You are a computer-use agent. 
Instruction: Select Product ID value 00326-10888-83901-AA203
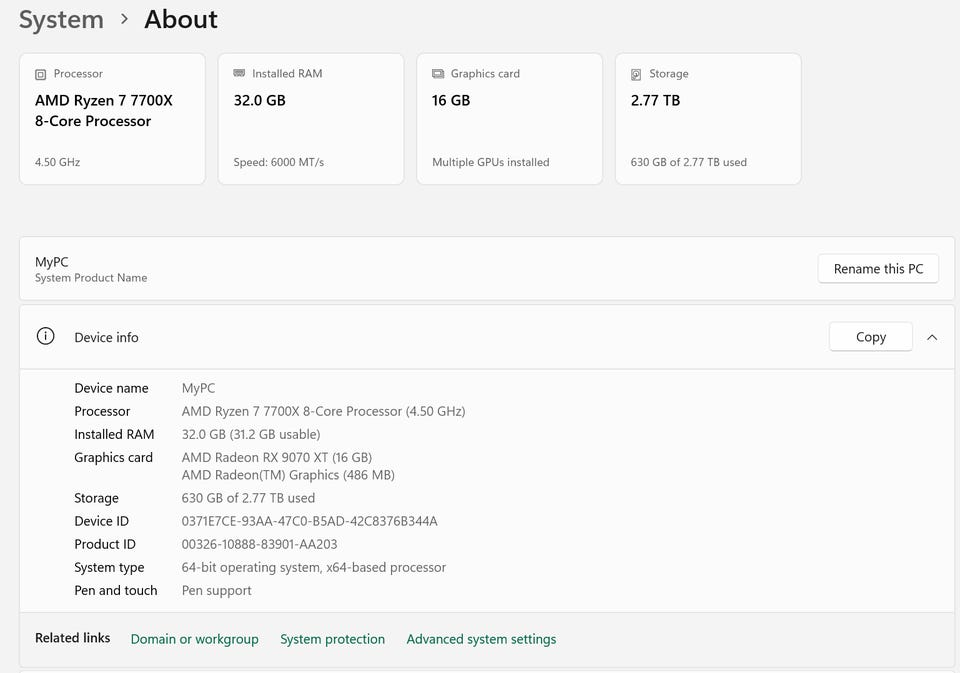(x=259, y=544)
